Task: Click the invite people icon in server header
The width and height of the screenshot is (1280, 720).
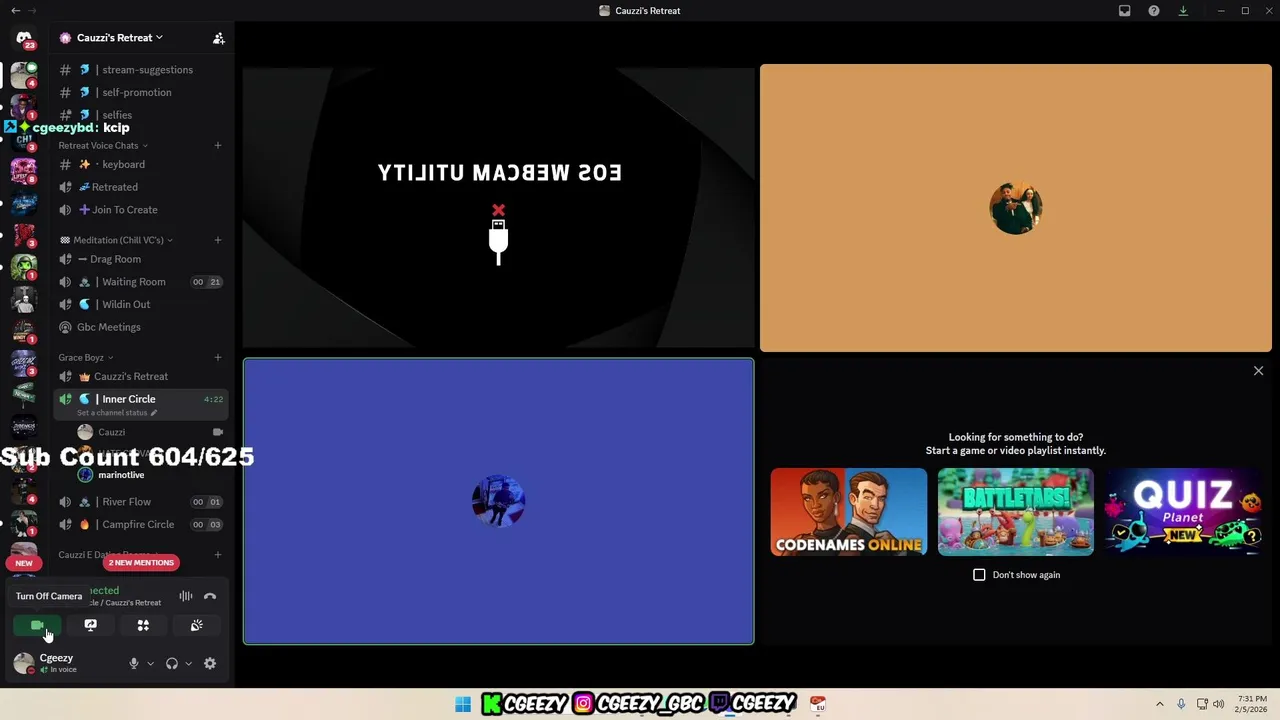Action: [218, 38]
